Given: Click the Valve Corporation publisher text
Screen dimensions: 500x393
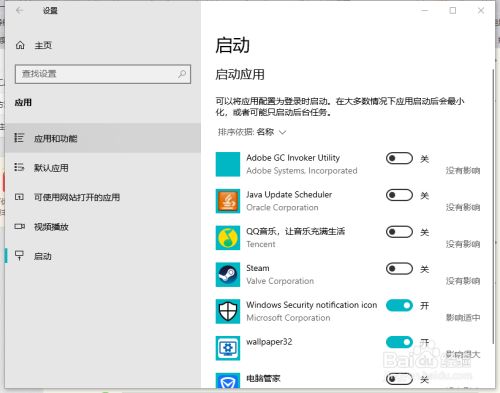Looking at the screenshot, I should click(280, 281).
